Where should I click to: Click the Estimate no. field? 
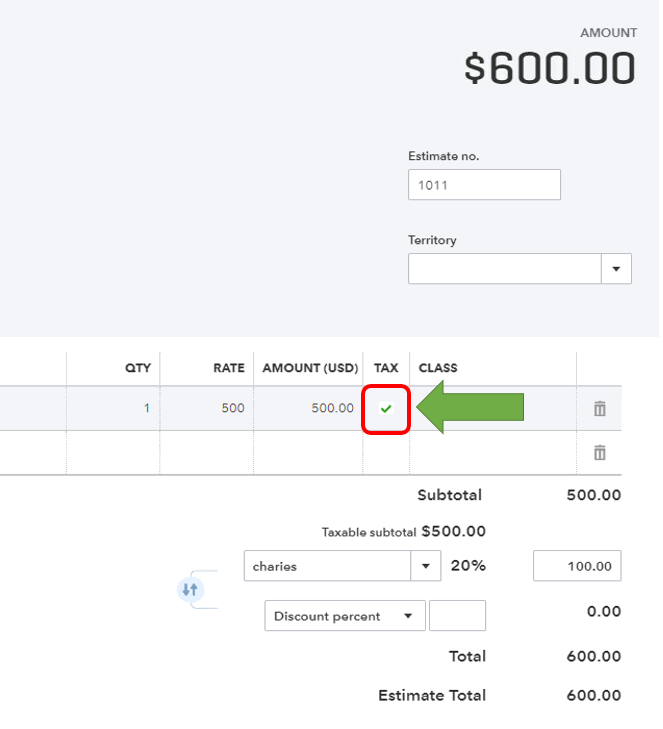pyautogui.click(x=484, y=185)
